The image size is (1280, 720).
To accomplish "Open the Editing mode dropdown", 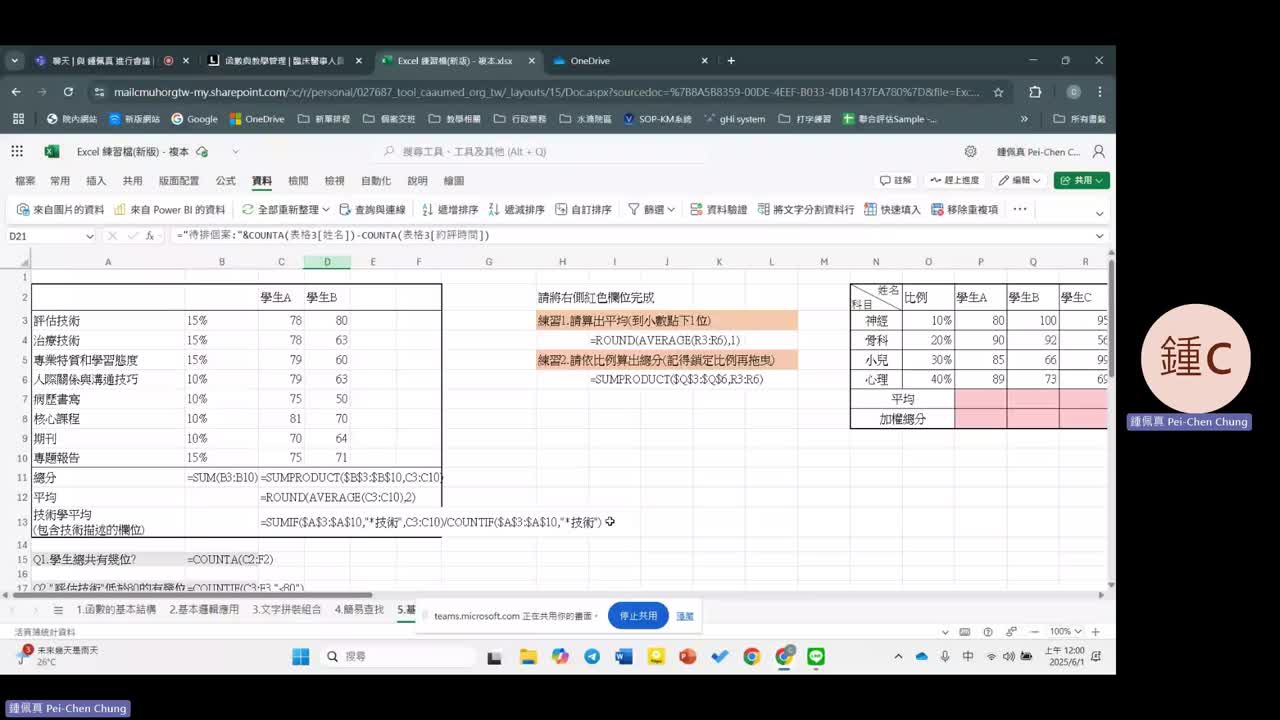I will [1019, 180].
